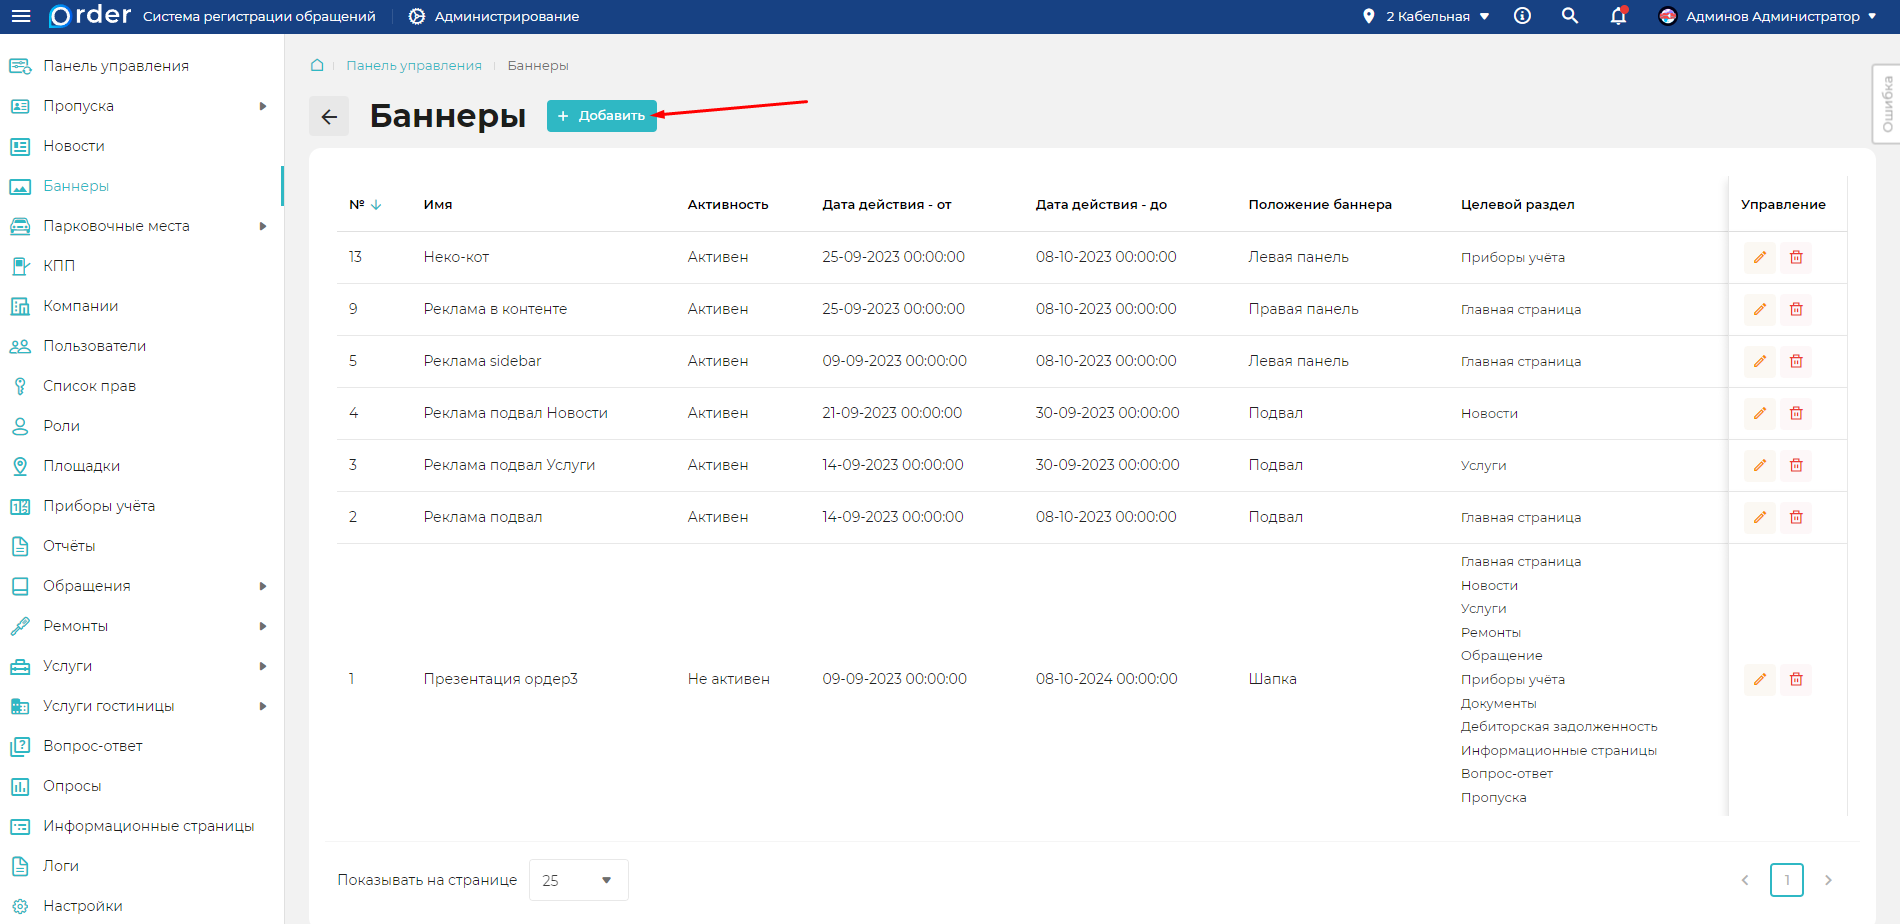
Task: Click the hamburger menu icon
Action: 21,16
